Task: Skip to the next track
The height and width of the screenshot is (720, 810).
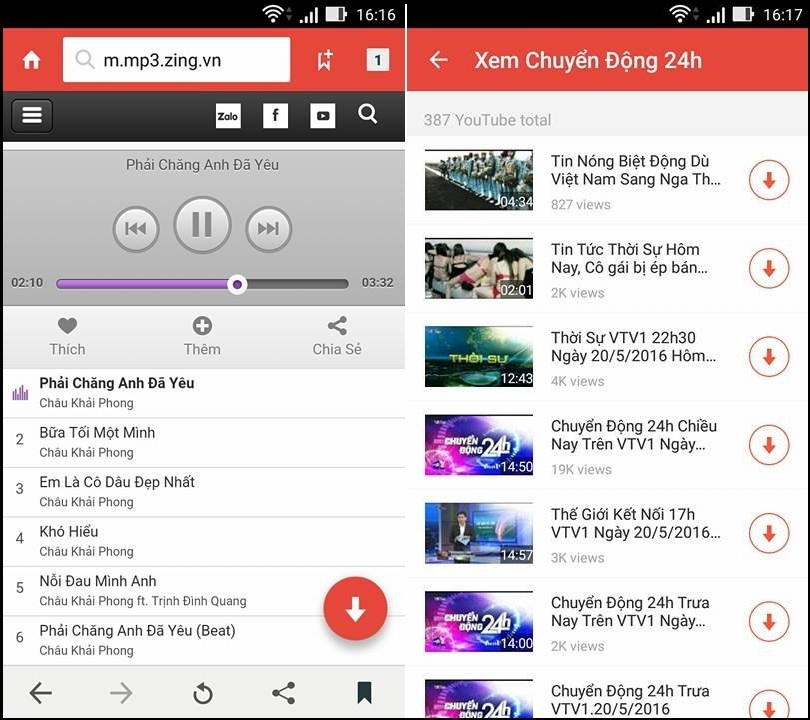Action: click(x=268, y=229)
